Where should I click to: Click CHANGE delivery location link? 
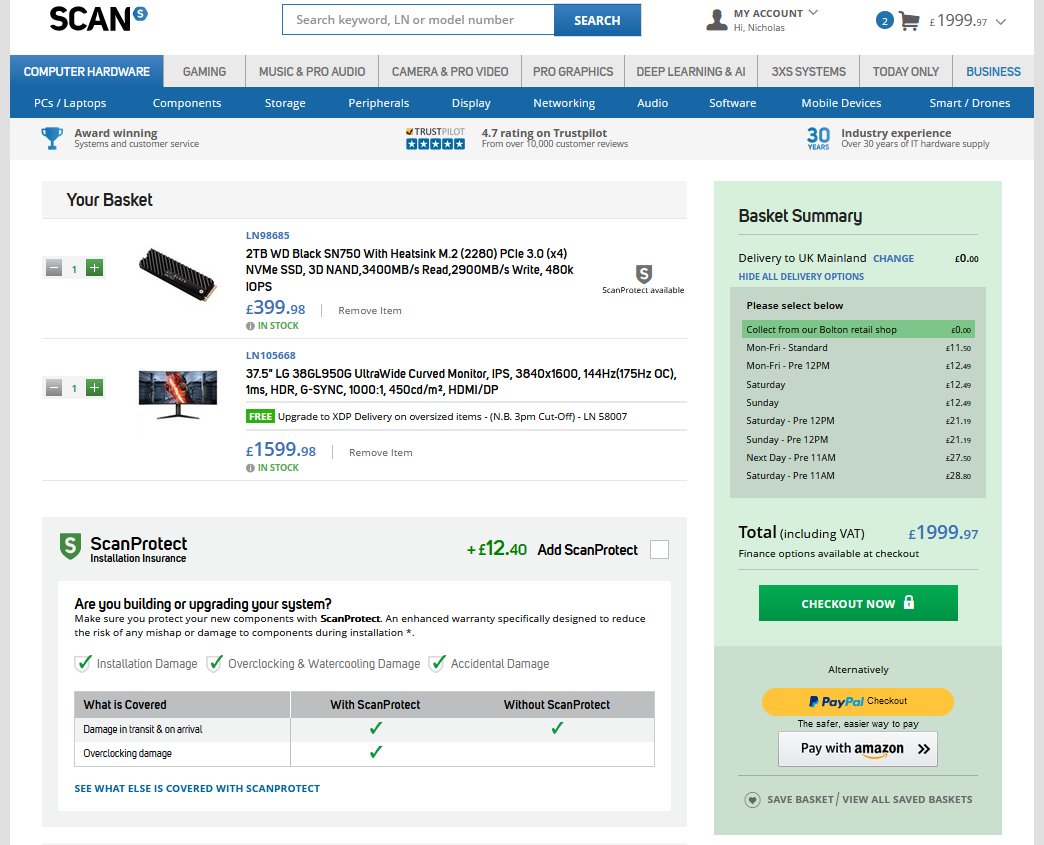click(x=893, y=258)
